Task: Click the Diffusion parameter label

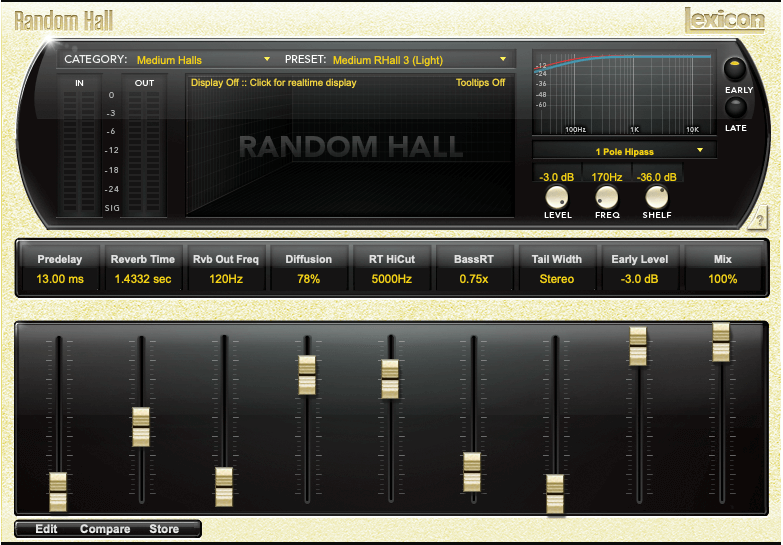Action: tap(309, 259)
